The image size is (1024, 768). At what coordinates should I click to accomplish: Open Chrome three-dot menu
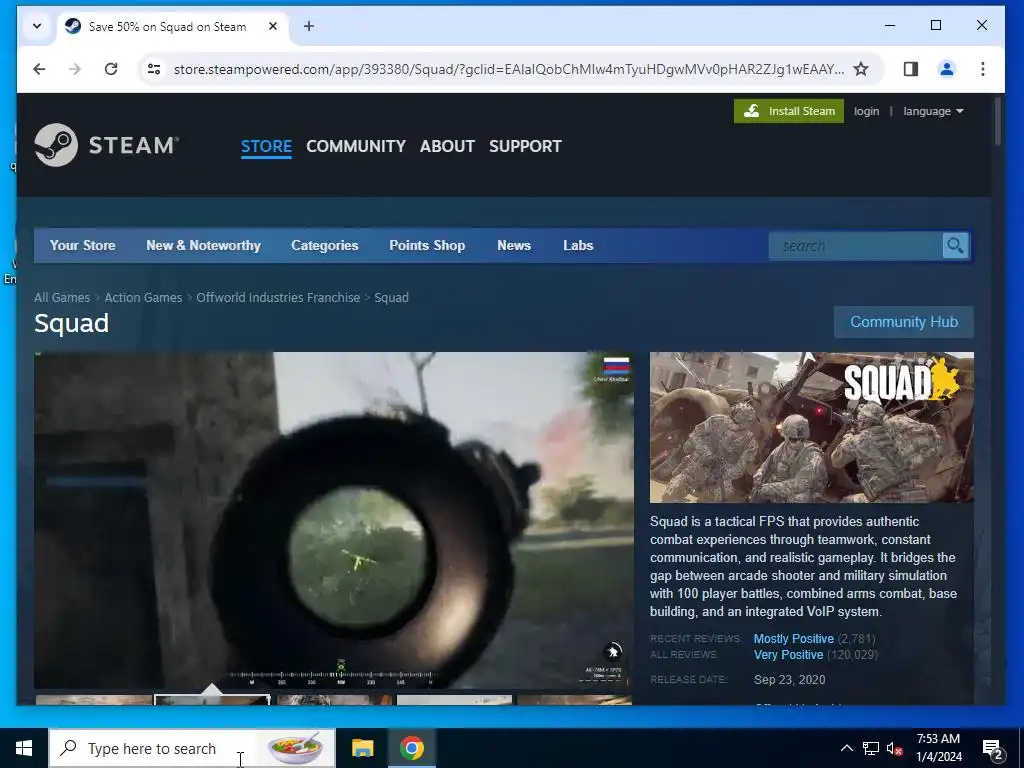pos(982,69)
